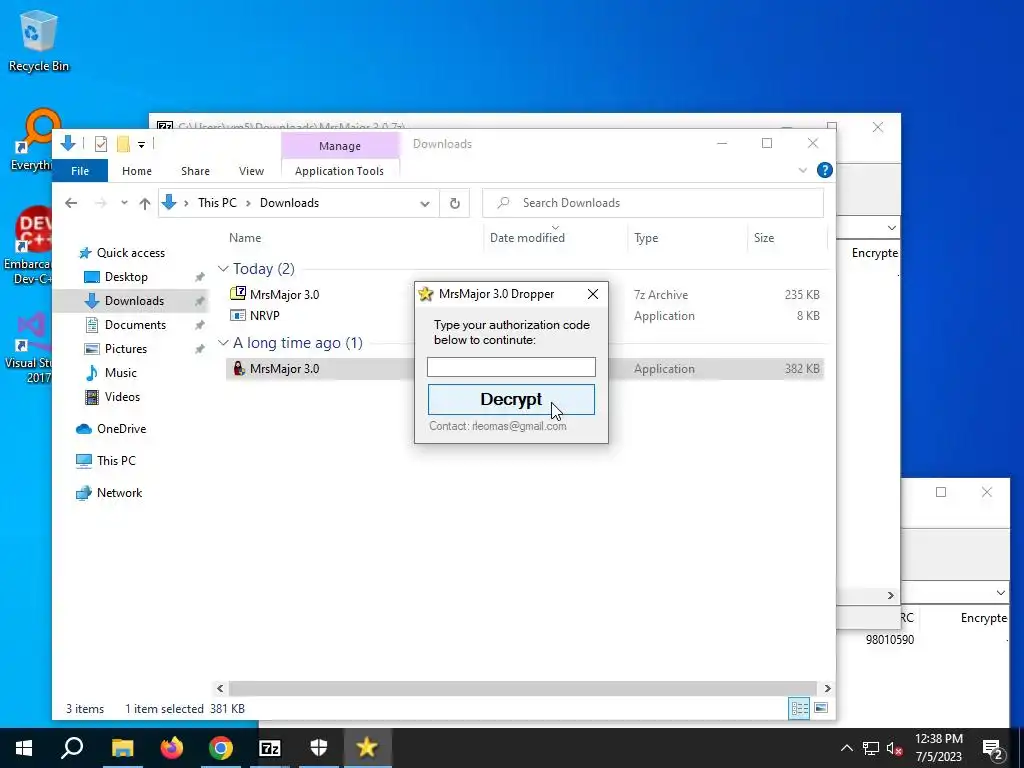The height and width of the screenshot is (768, 1024).
Task: Expand the ribbon with the chevron
Action: tap(803, 170)
